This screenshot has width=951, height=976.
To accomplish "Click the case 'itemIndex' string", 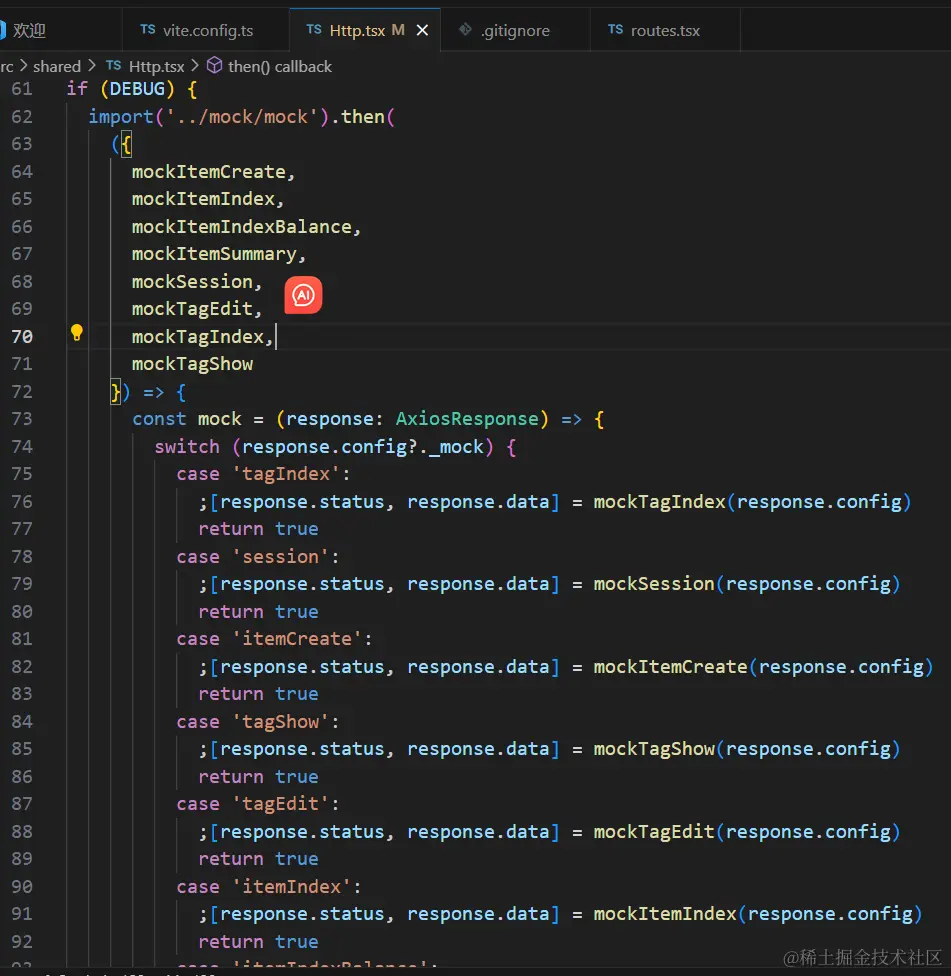I will [291, 887].
